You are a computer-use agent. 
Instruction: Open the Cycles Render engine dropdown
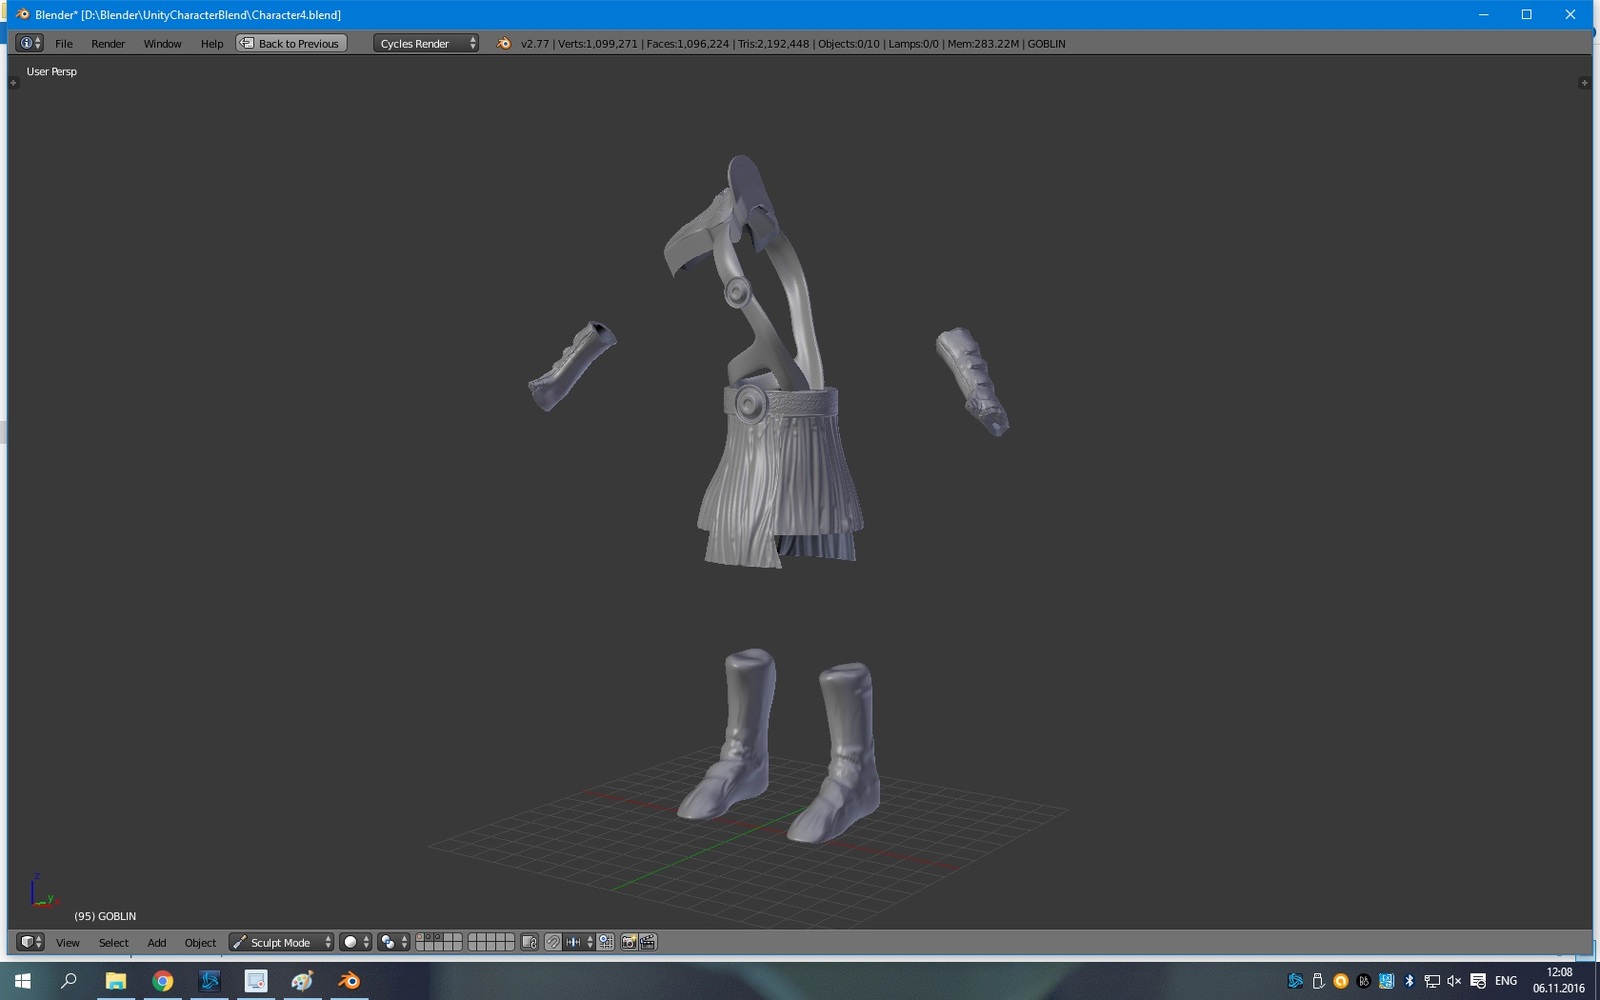pos(426,43)
